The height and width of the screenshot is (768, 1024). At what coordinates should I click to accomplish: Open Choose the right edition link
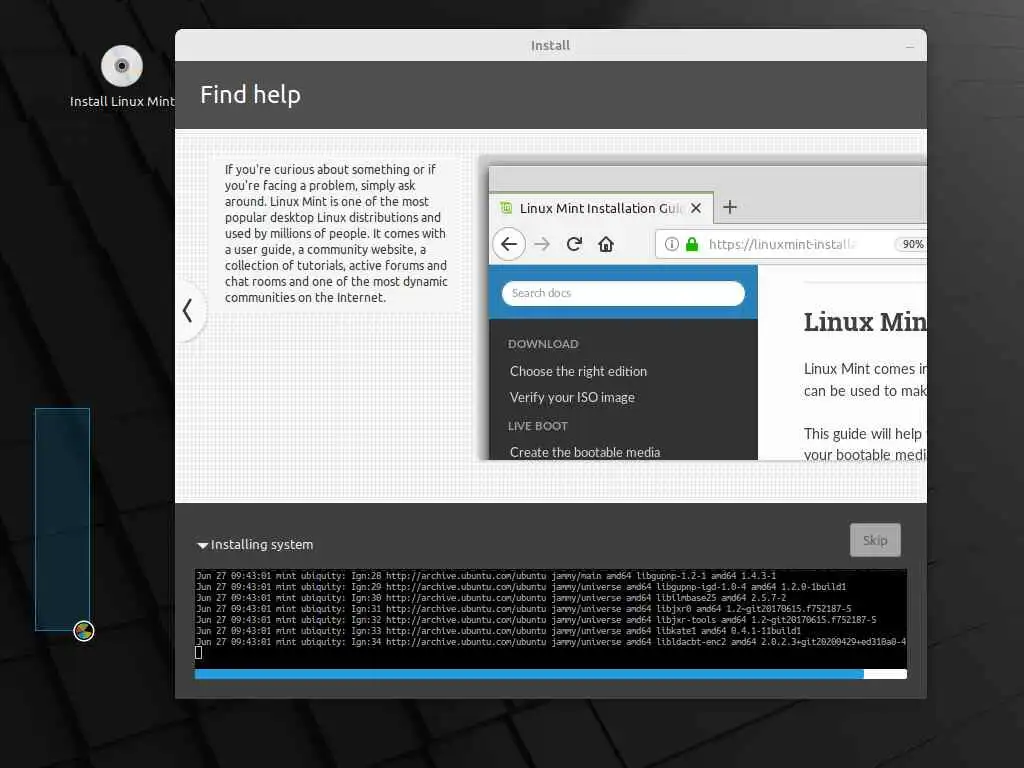(x=578, y=371)
